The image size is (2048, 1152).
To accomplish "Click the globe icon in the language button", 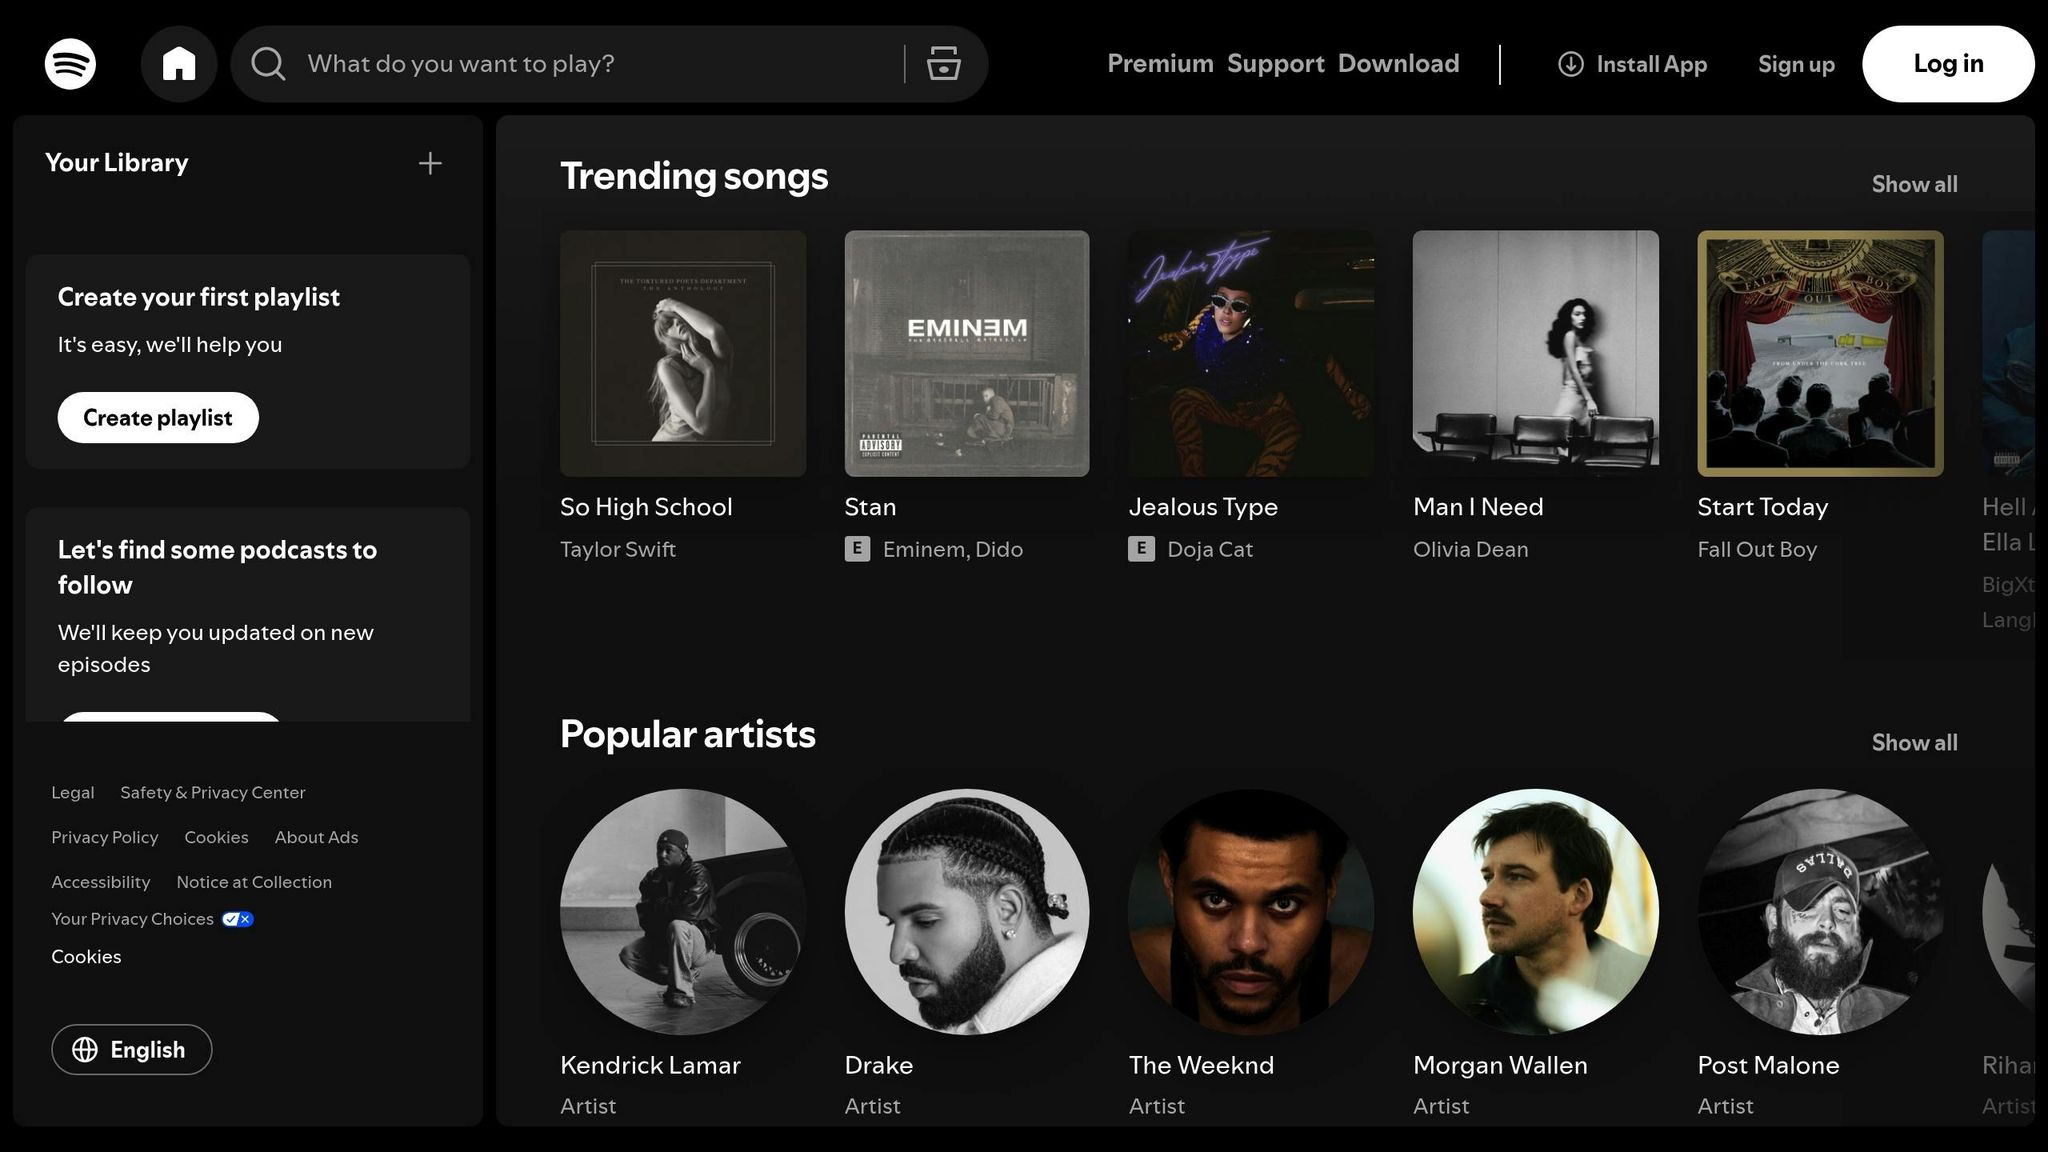I will (85, 1049).
